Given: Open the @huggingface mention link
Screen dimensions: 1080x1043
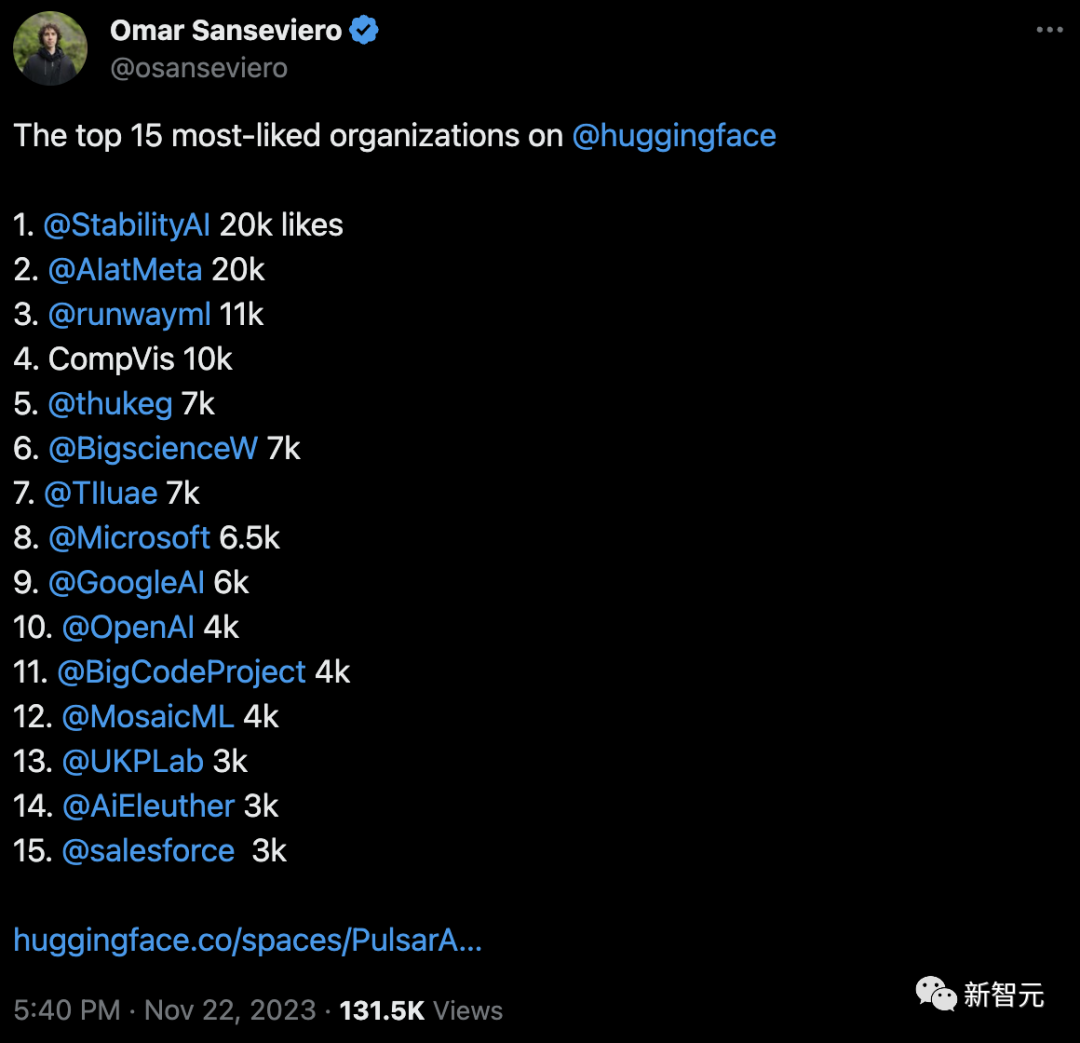Looking at the screenshot, I should [x=673, y=136].
